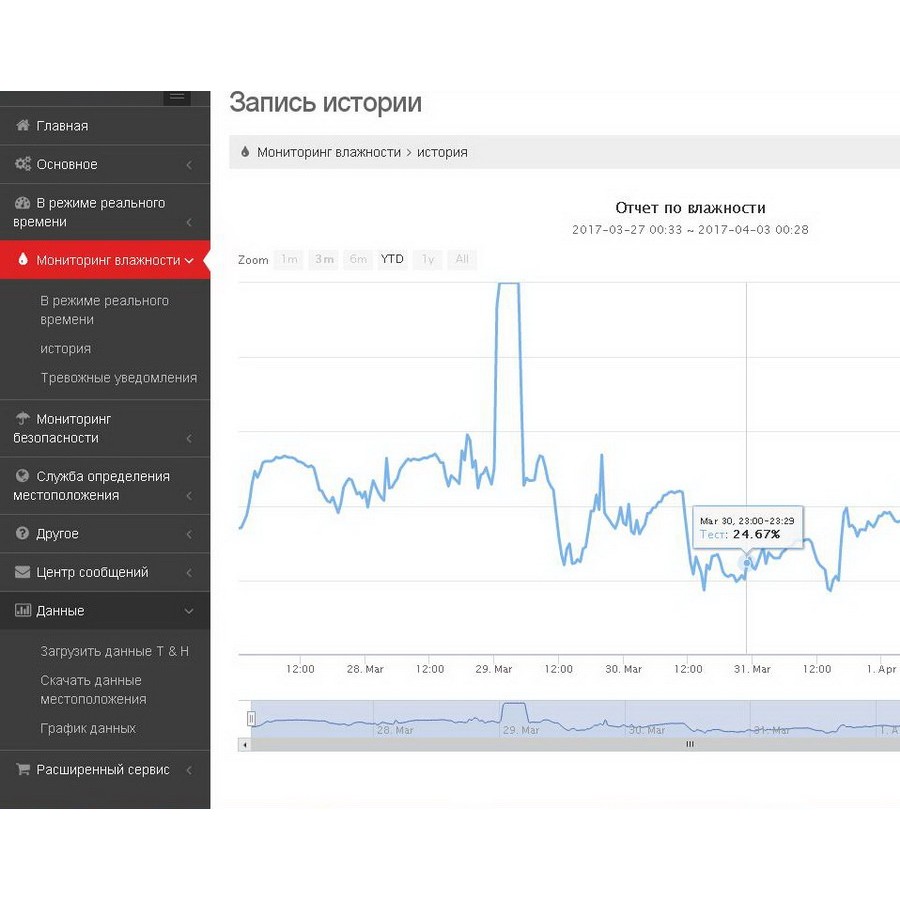Click the shopping cart icon for Расширенный сервис

(23, 770)
